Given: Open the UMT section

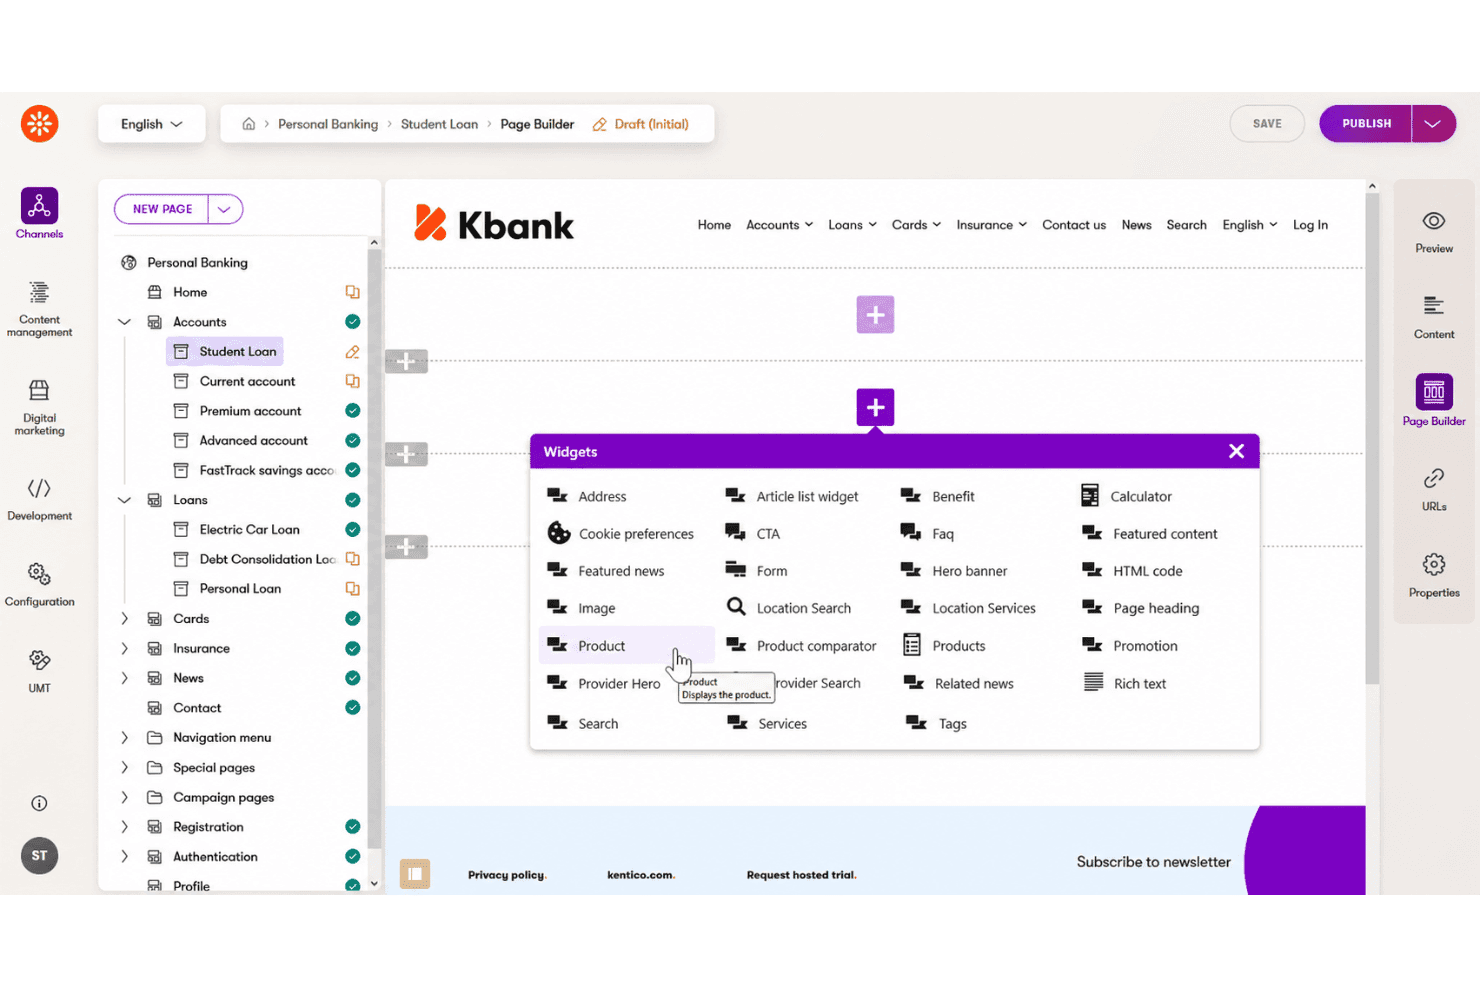Looking at the screenshot, I should tap(39, 671).
